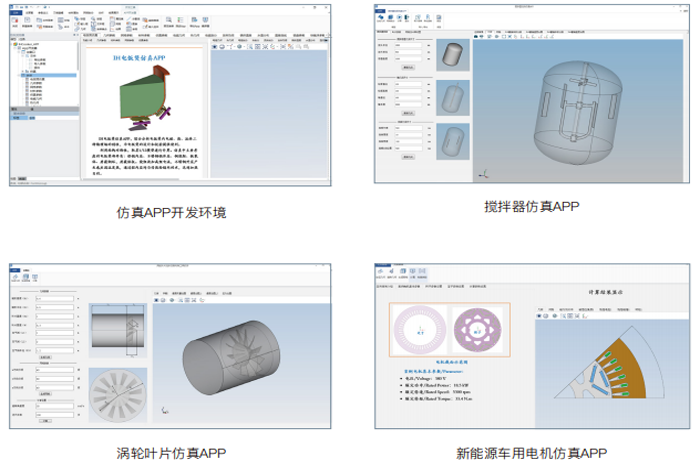Select the side-view drawing thumbnail in the turbine blade app
The image size is (700, 465).
pos(118,330)
